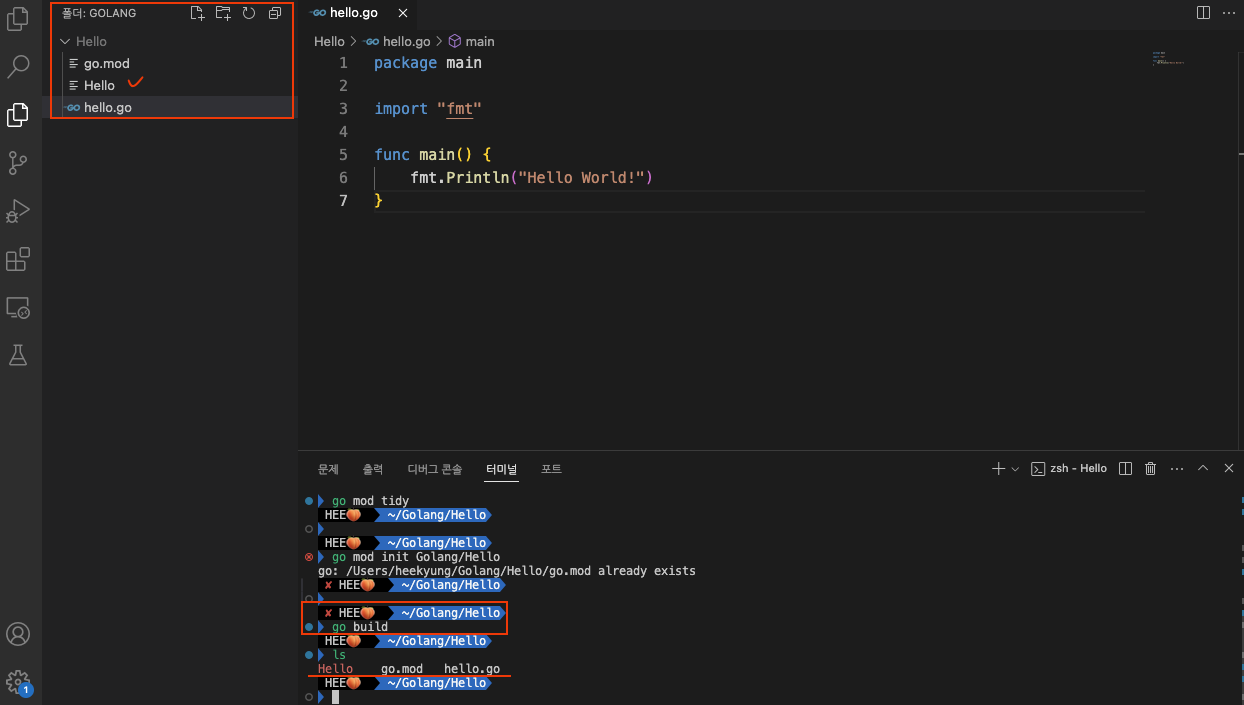Maximize the panel with up chevron
The height and width of the screenshot is (705, 1244).
tap(1203, 468)
